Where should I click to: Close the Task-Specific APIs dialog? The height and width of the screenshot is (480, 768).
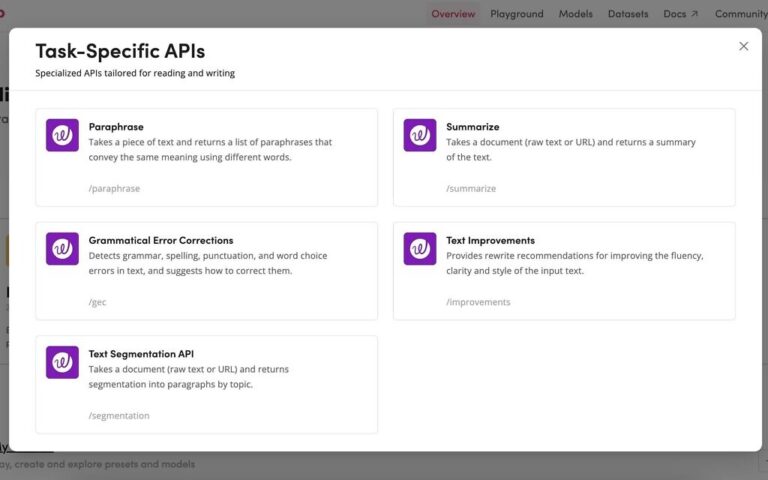point(743,46)
